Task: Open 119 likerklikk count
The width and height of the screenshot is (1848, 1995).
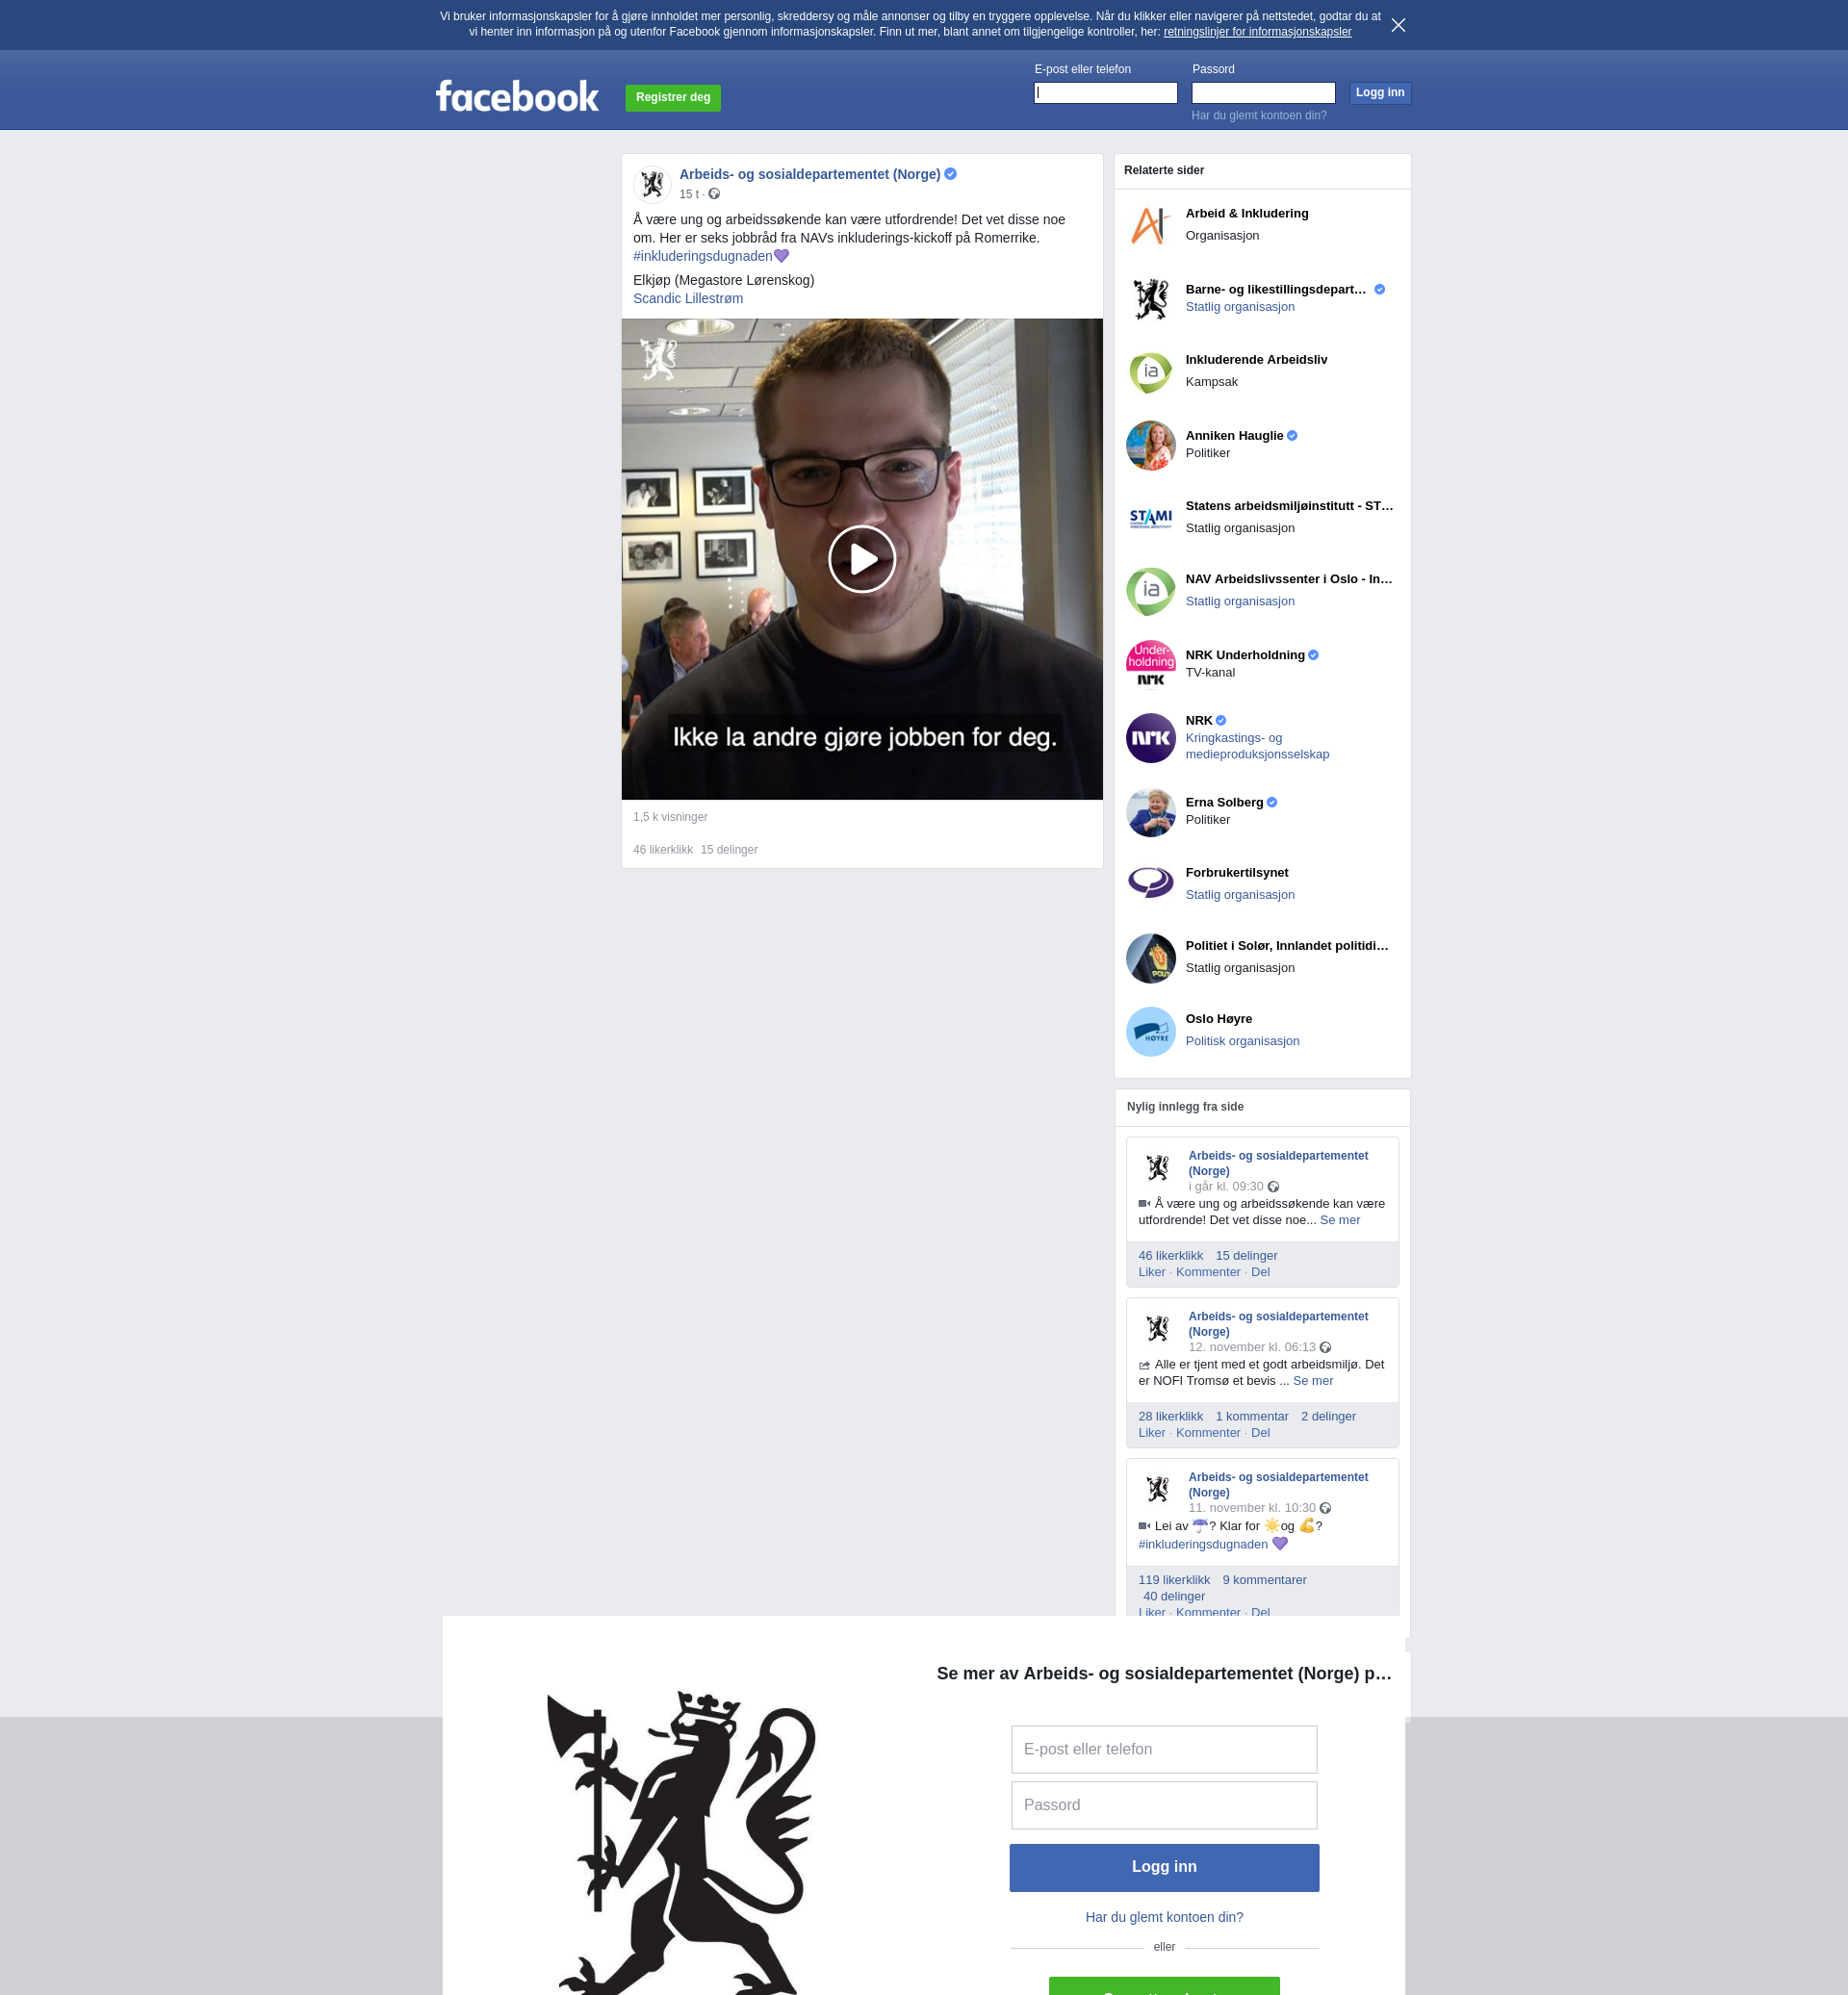Action: [x=1173, y=1580]
